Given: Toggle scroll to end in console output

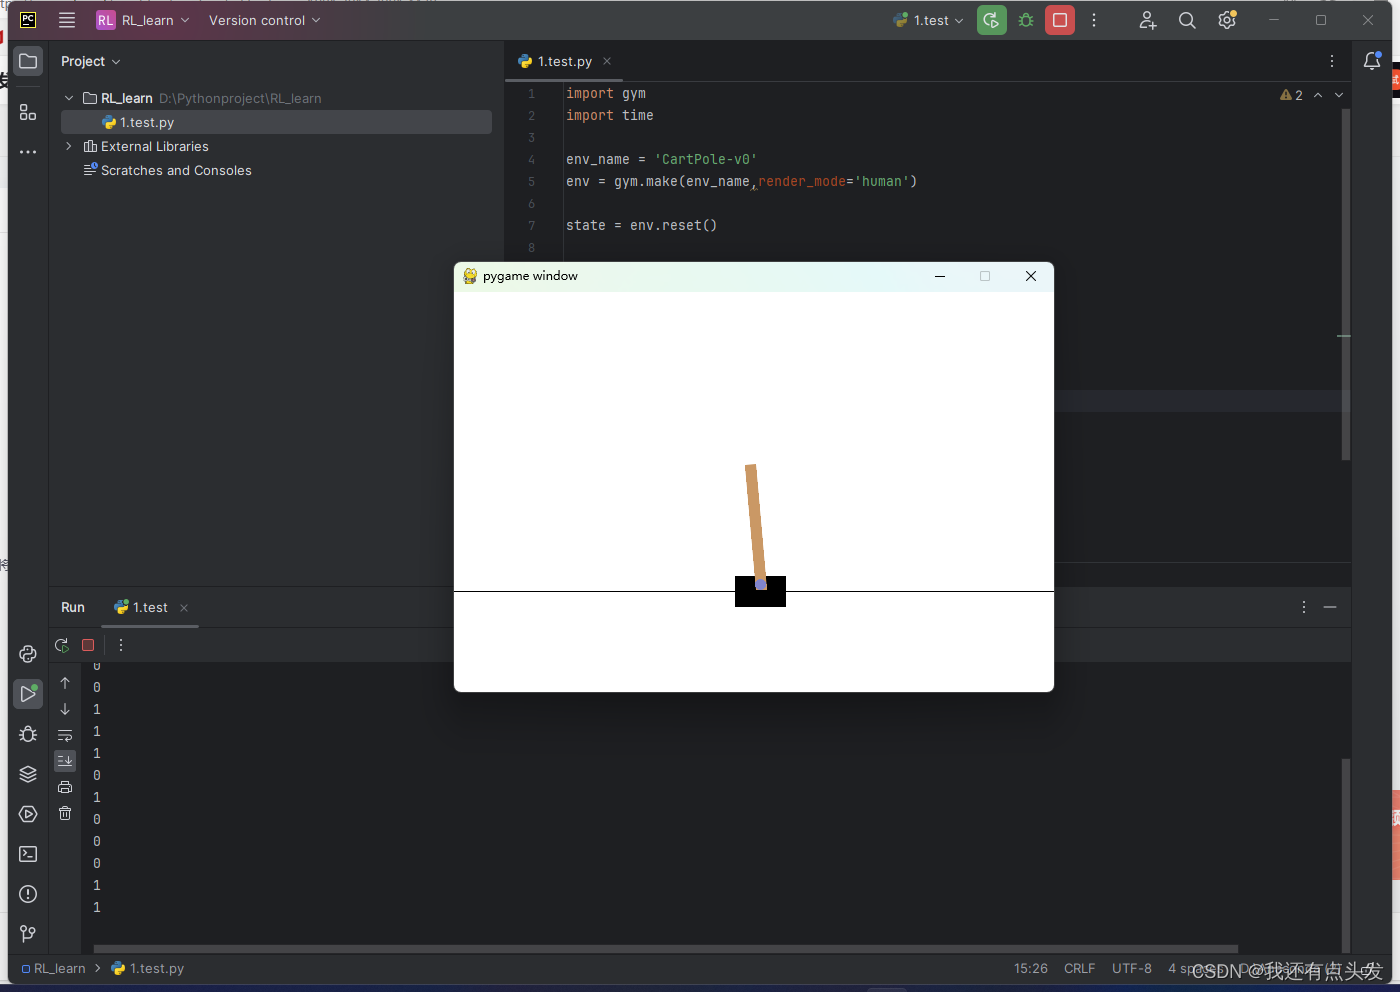Looking at the screenshot, I should click(x=64, y=760).
